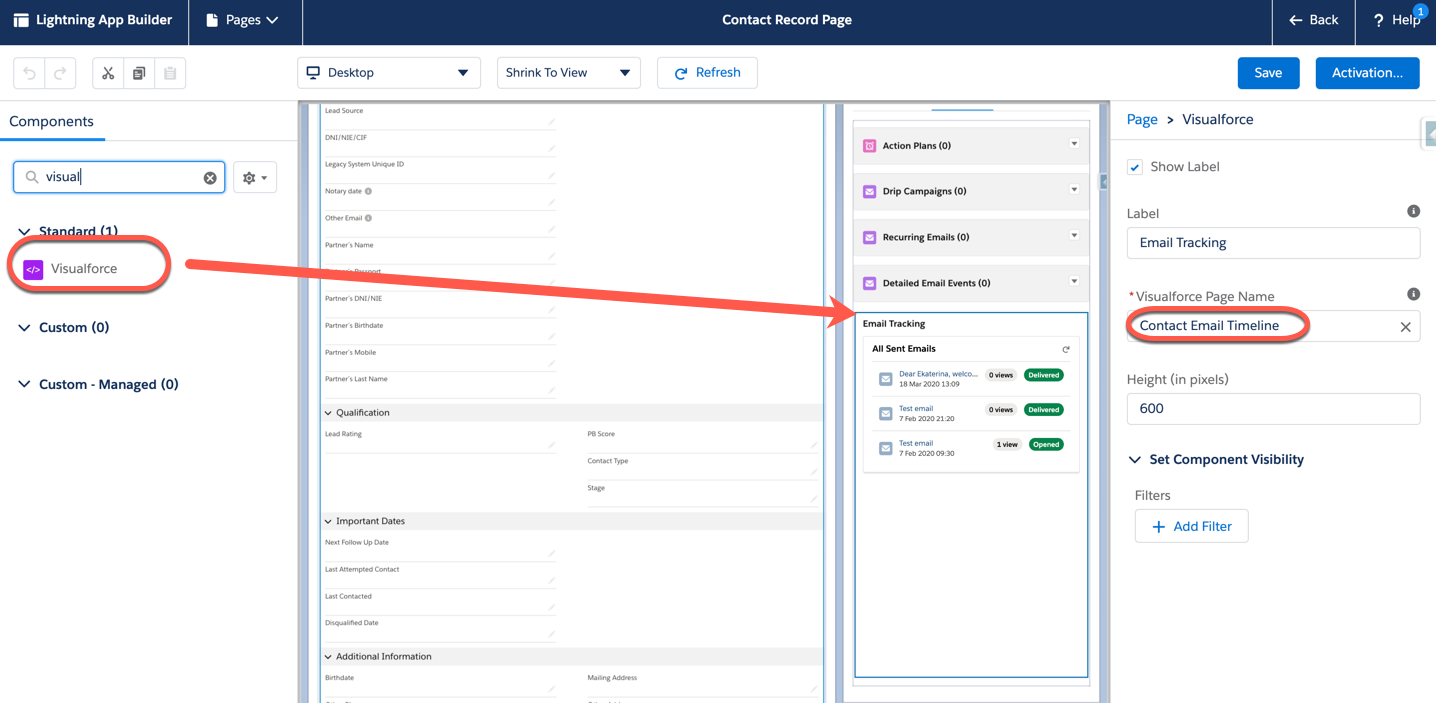Click the Save button
The image size is (1436, 703).
coord(1268,72)
